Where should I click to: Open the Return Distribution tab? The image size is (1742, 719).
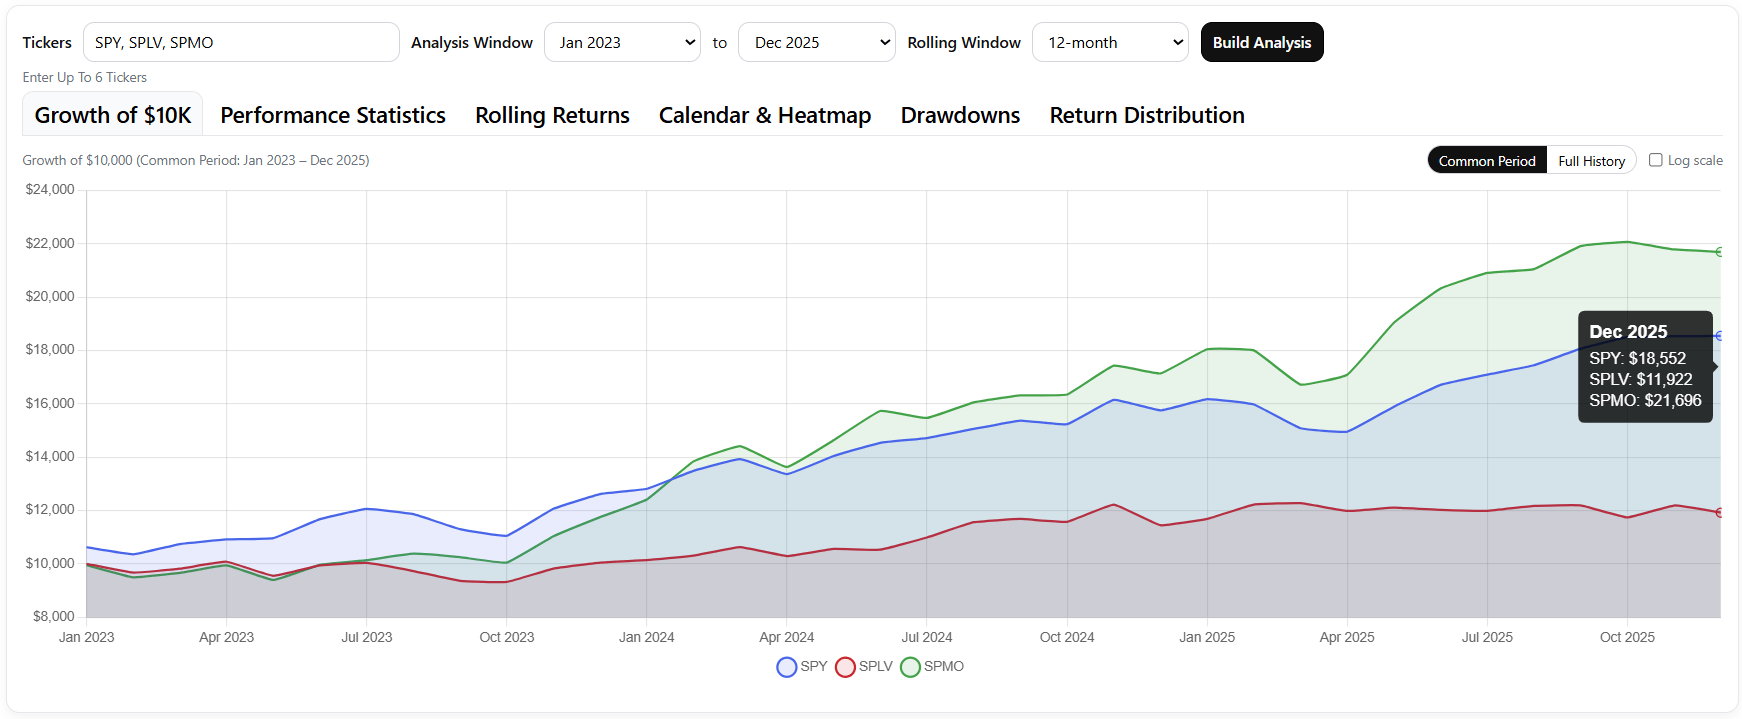(x=1147, y=115)
